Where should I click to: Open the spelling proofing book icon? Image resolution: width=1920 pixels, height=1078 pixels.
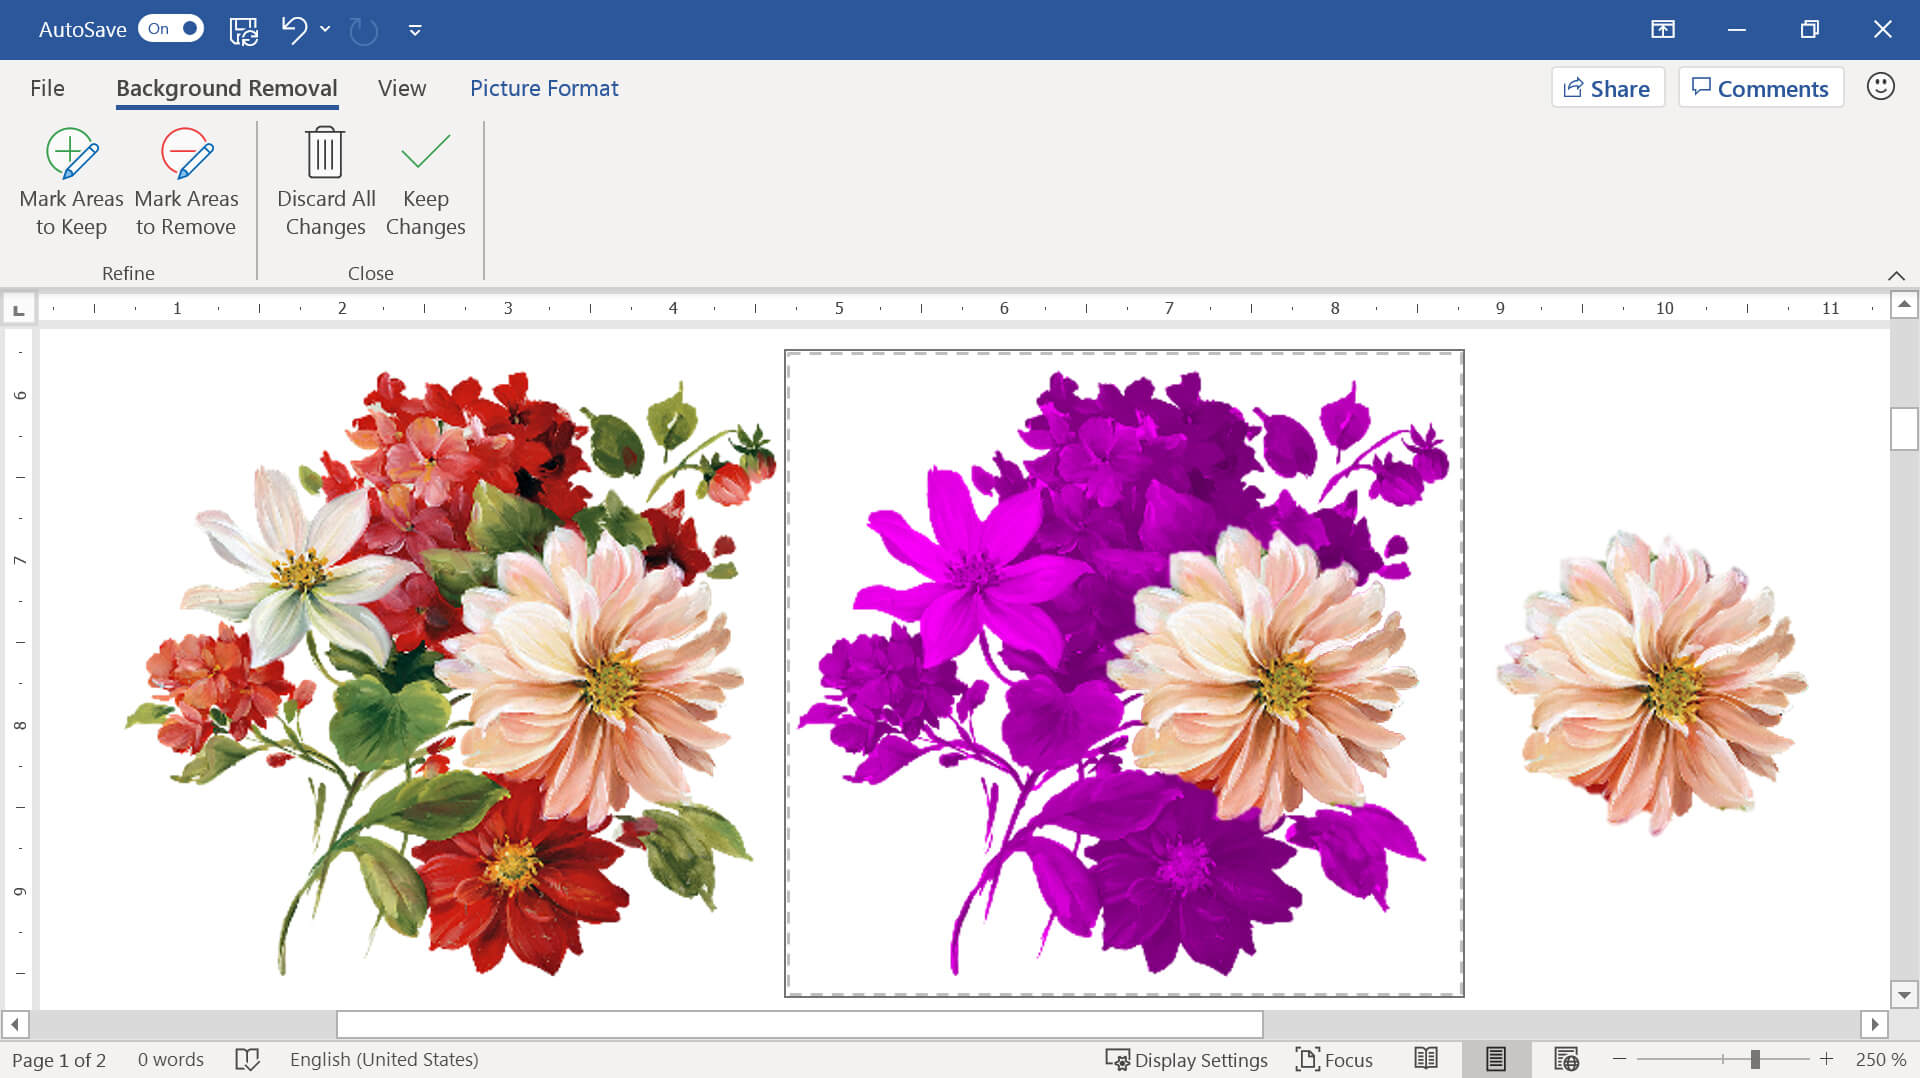click(247, 1059)
